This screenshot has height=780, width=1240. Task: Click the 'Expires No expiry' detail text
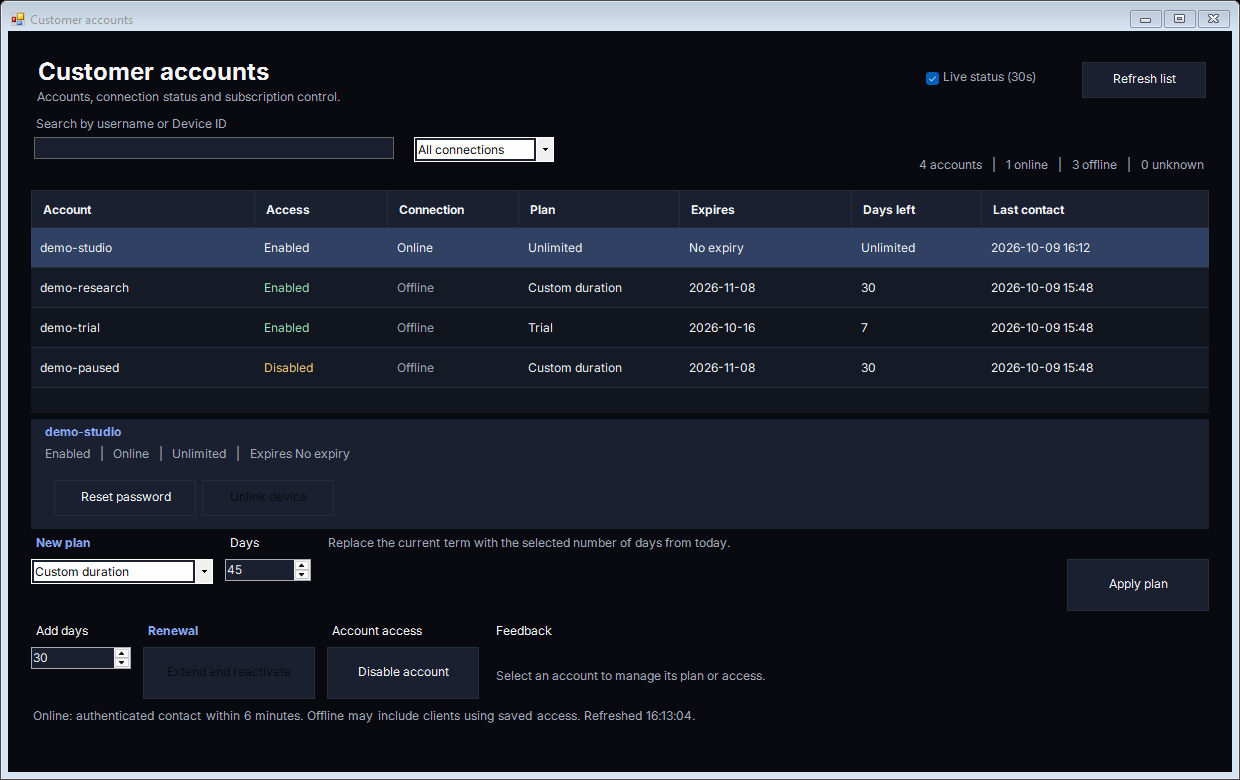[x=300, y=454]
